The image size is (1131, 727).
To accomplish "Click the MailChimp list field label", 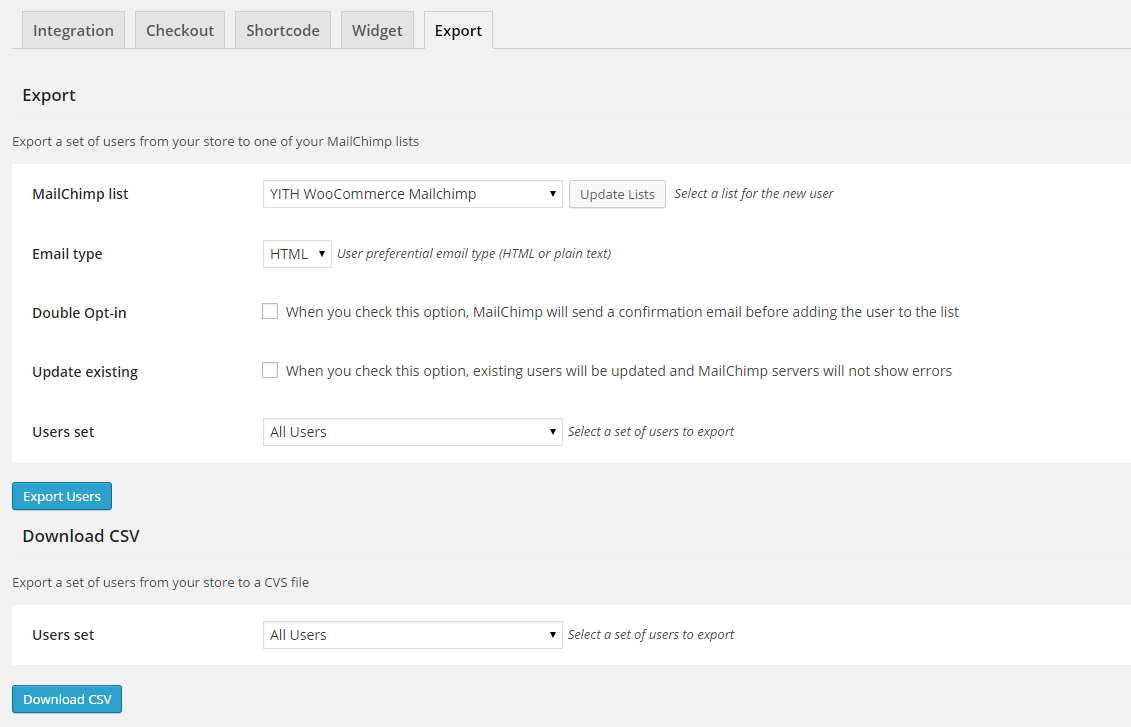I will coord(80,194).
